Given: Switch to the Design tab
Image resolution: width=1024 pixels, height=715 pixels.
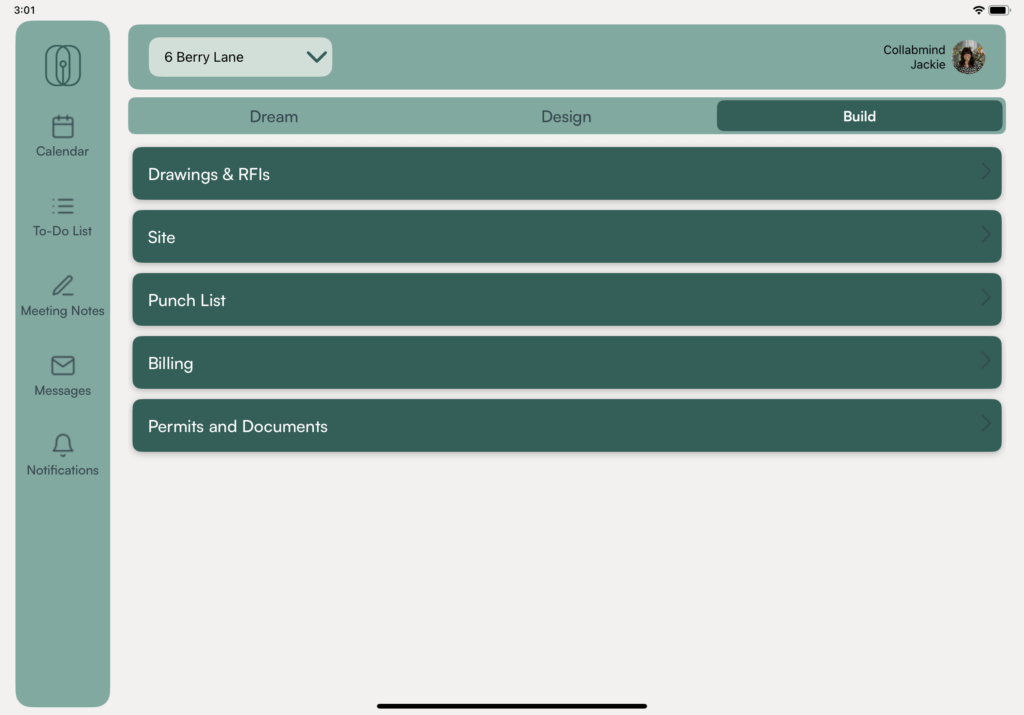Looking at the screenshot, I should point(566,116).
